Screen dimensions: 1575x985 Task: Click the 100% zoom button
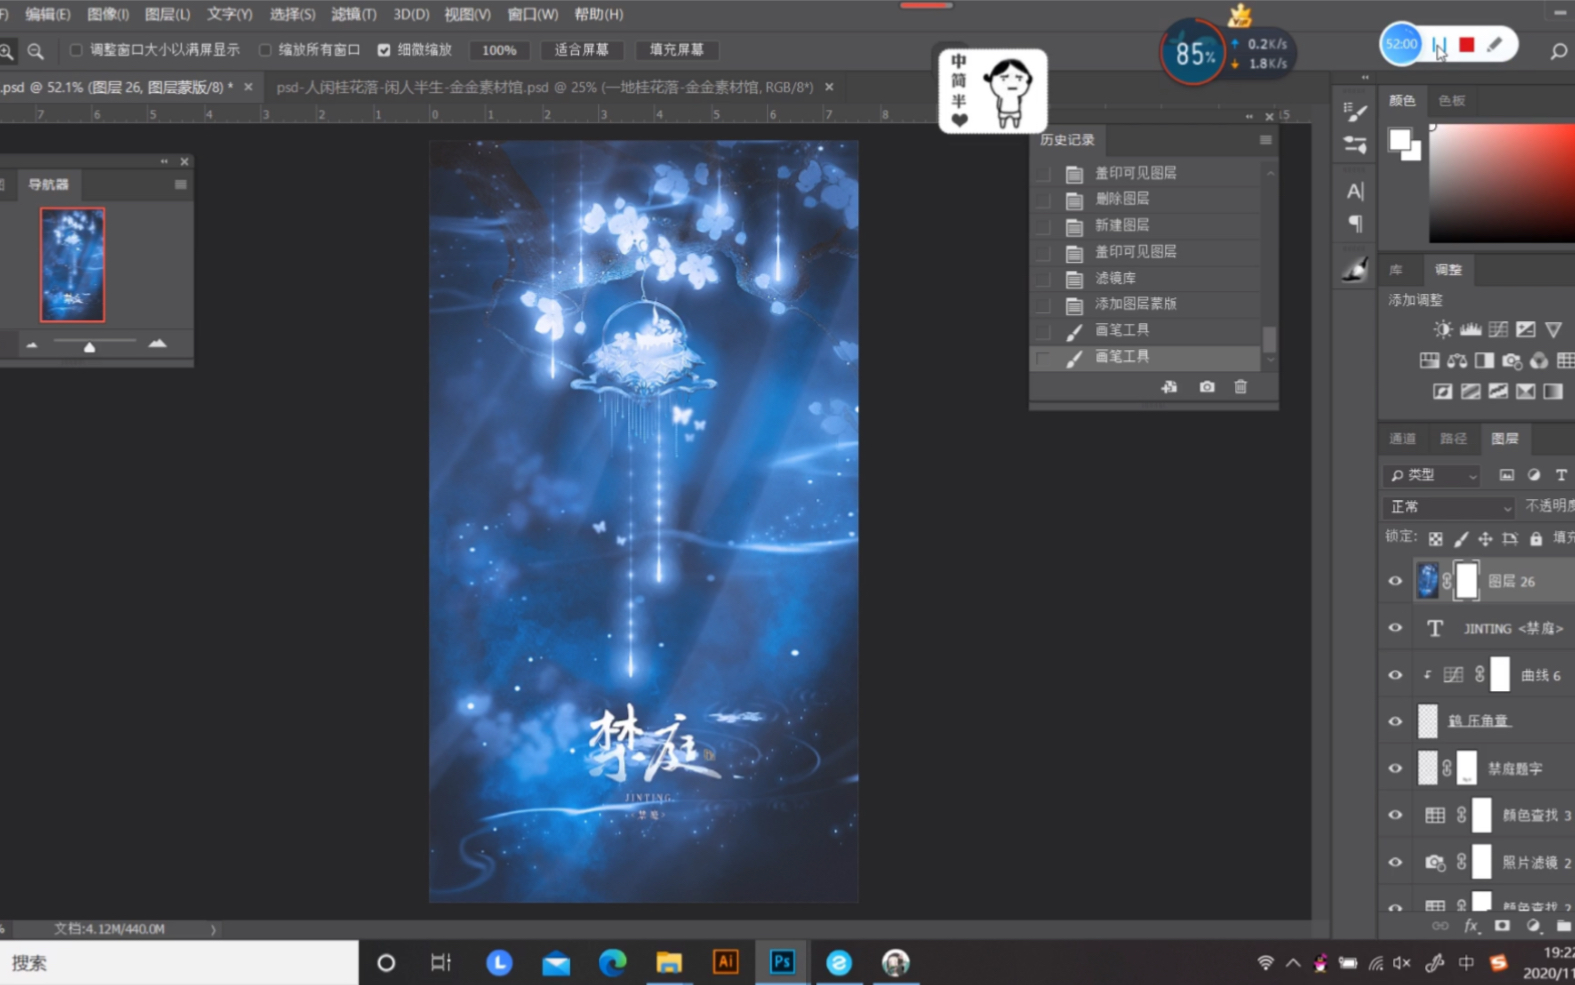click(x=499, y=50)
